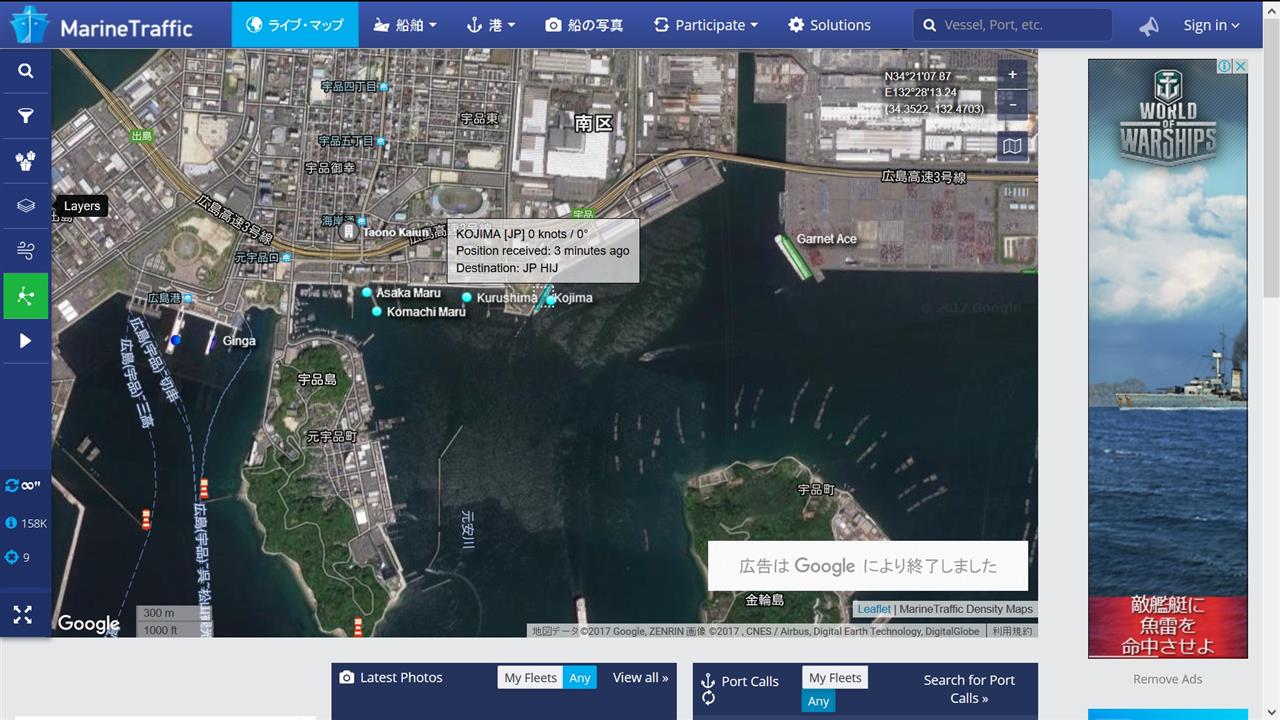Screen dimensions: 1280x720
Task: Click the megaphone announcements icon
Action: point(1149,26)
